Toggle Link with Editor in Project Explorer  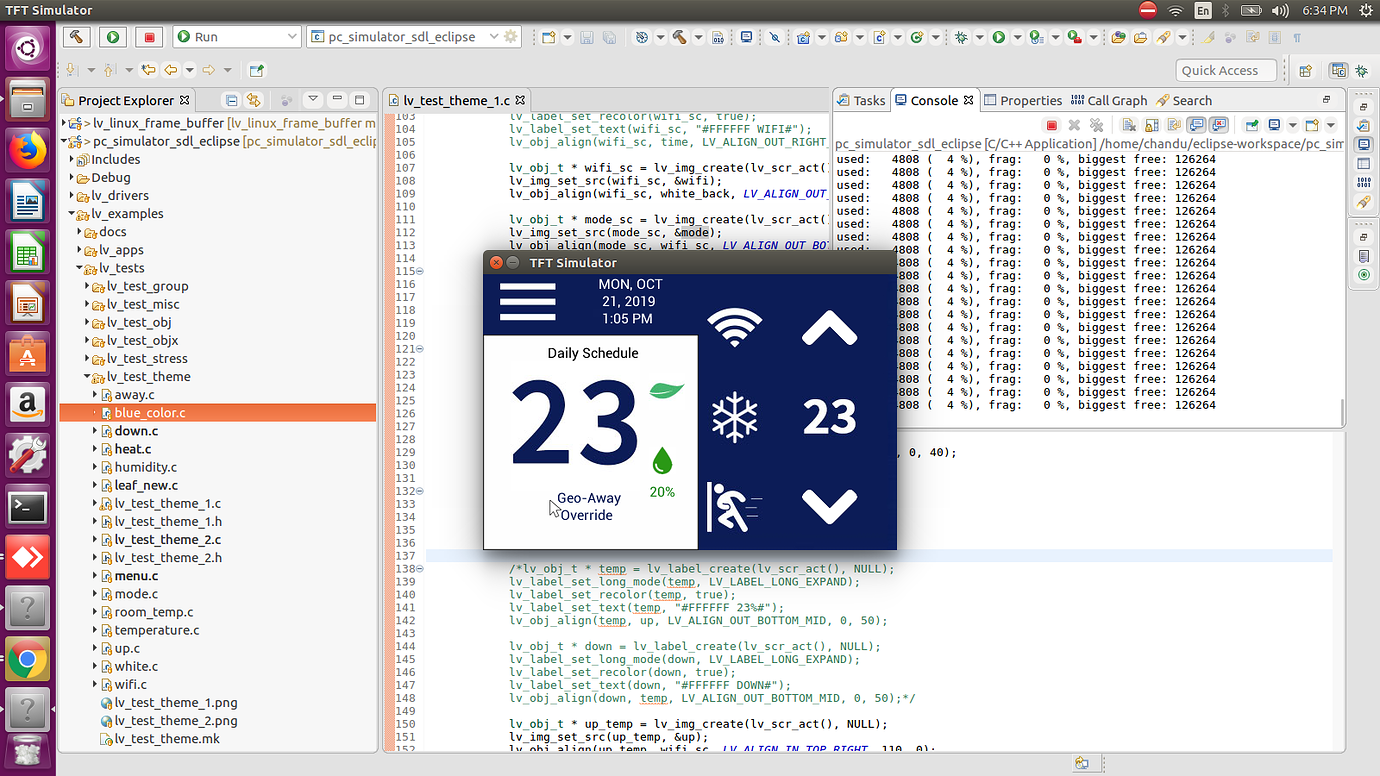pos(253,100)
